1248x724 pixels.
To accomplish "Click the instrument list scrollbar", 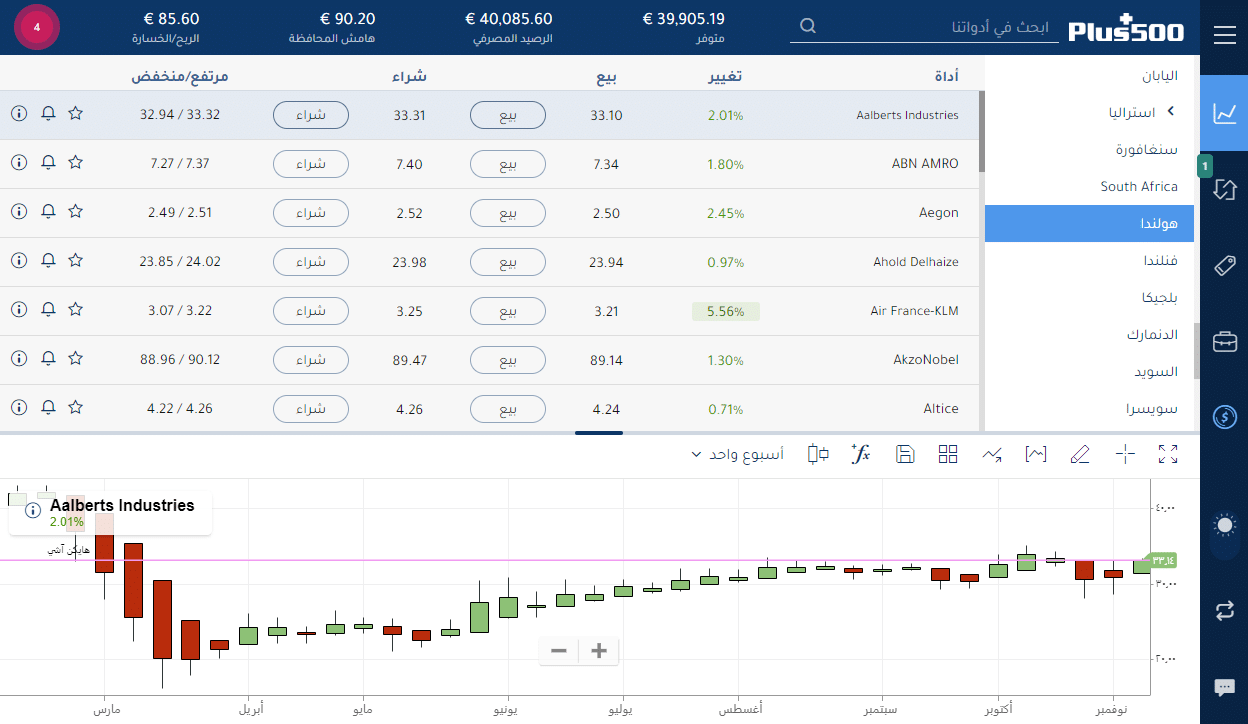I will tap(982, 131).
